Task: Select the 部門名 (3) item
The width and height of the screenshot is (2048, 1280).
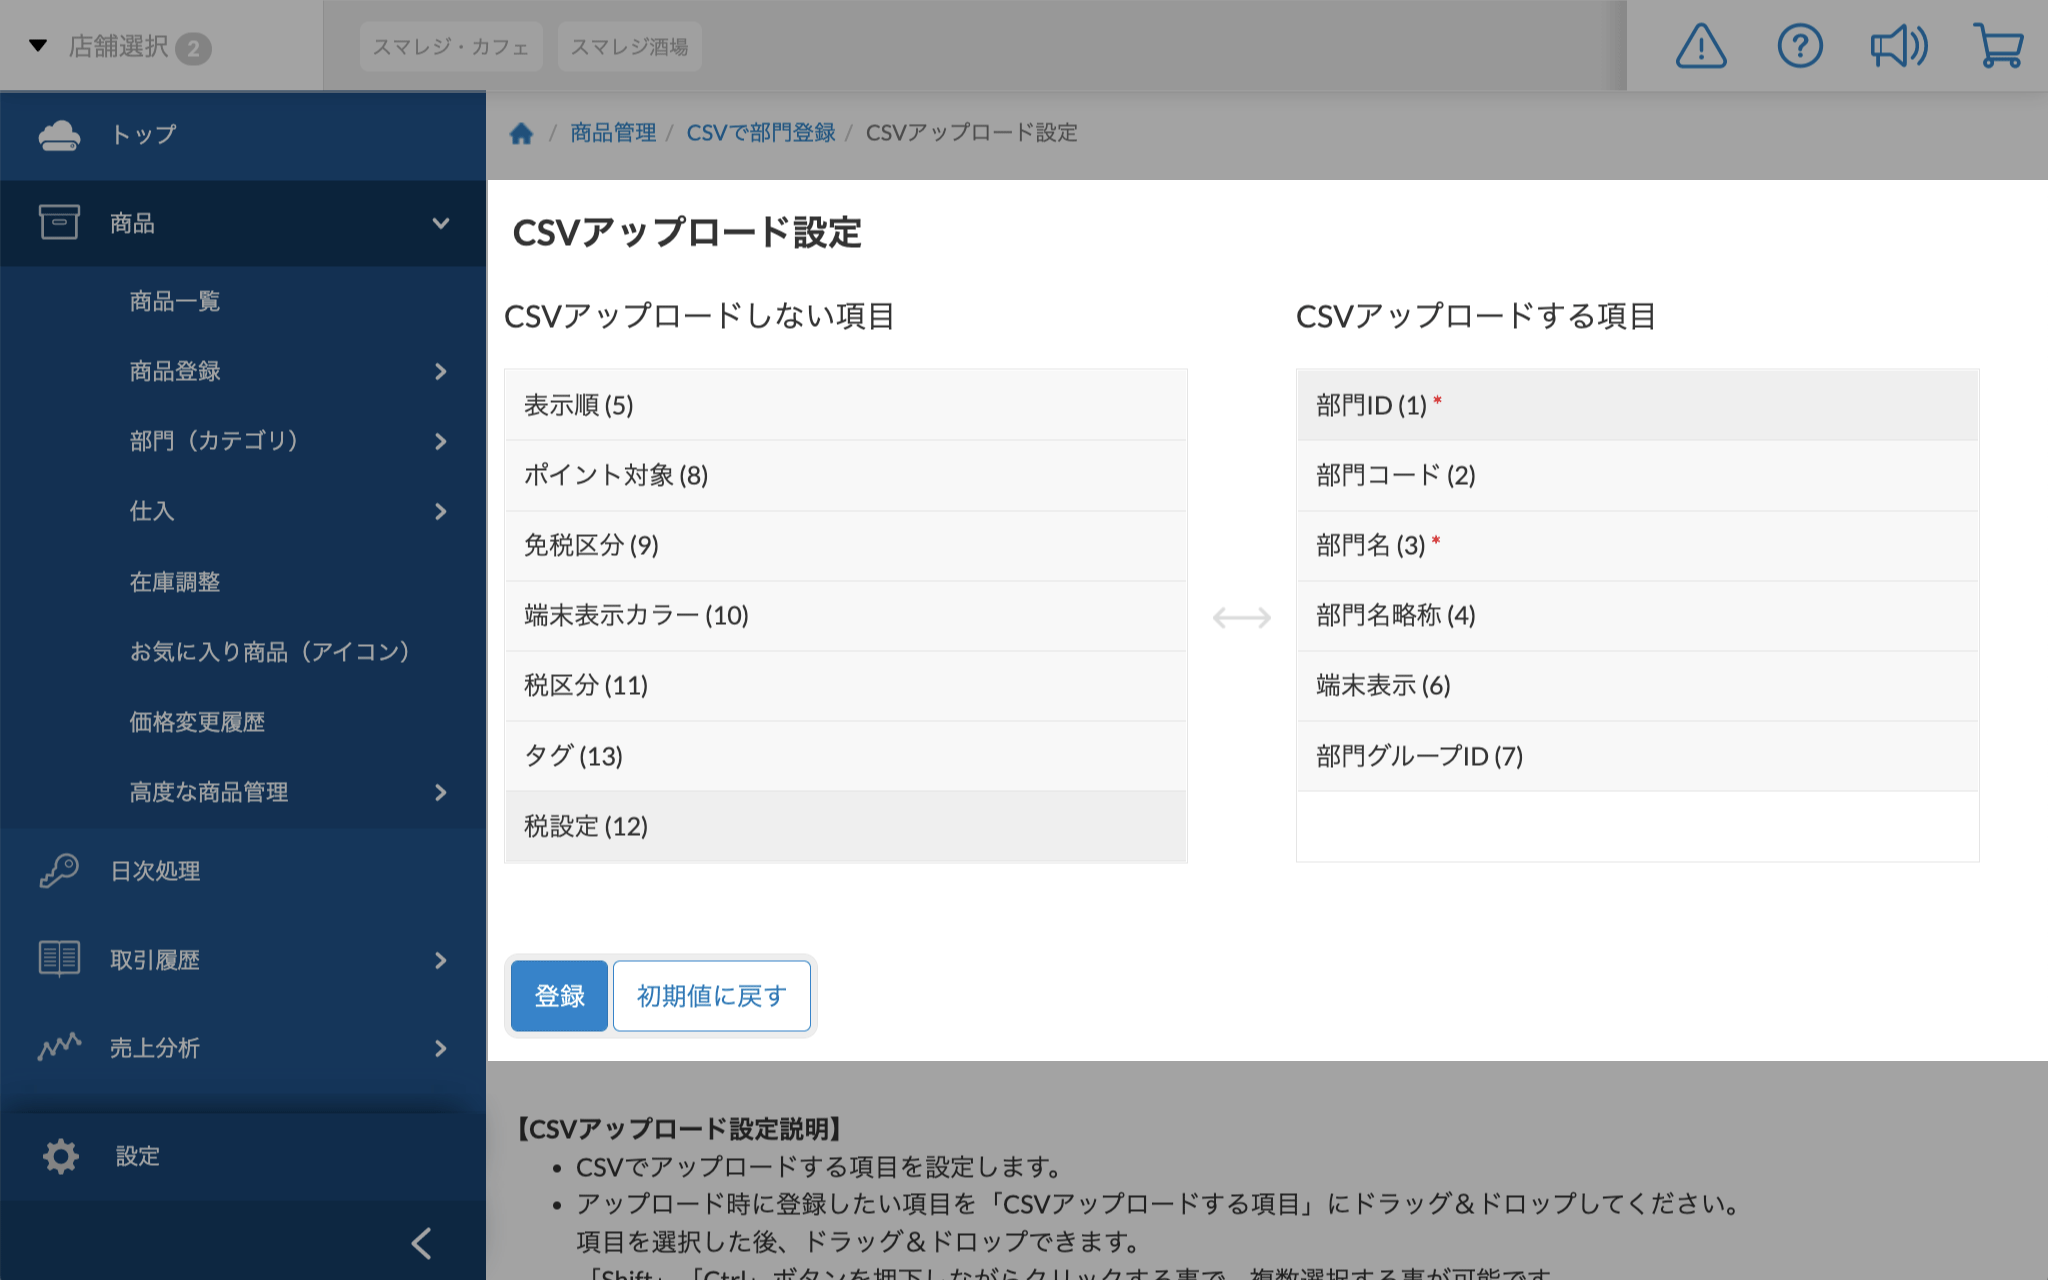Action: (x=1638, y=545)
